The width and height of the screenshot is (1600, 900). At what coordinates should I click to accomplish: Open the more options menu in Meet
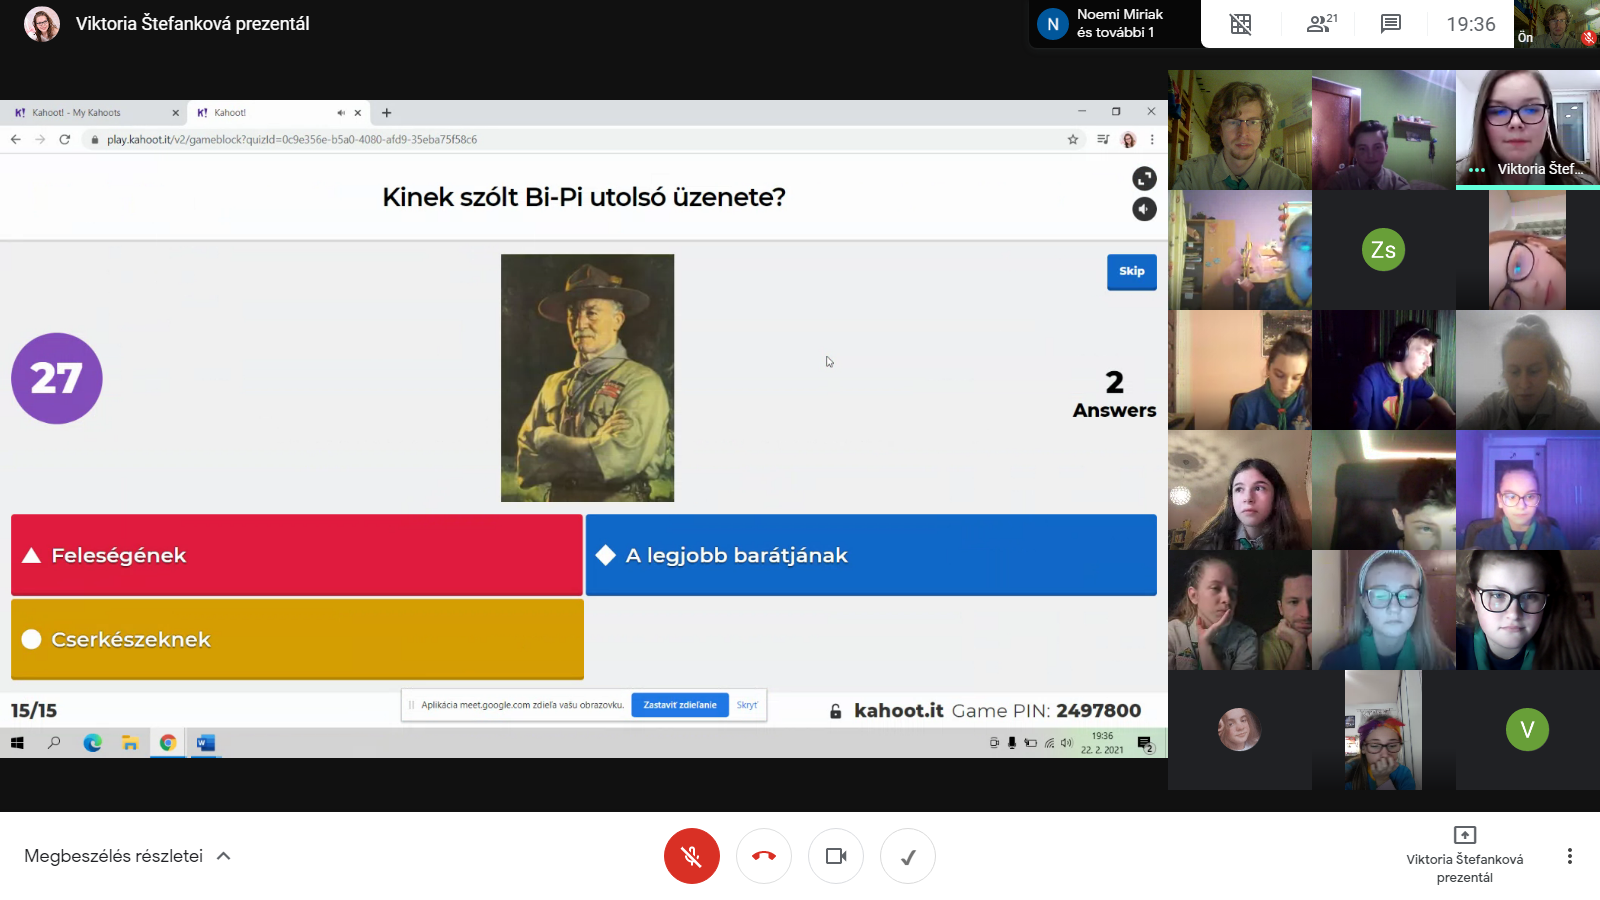pos(1570,856)
